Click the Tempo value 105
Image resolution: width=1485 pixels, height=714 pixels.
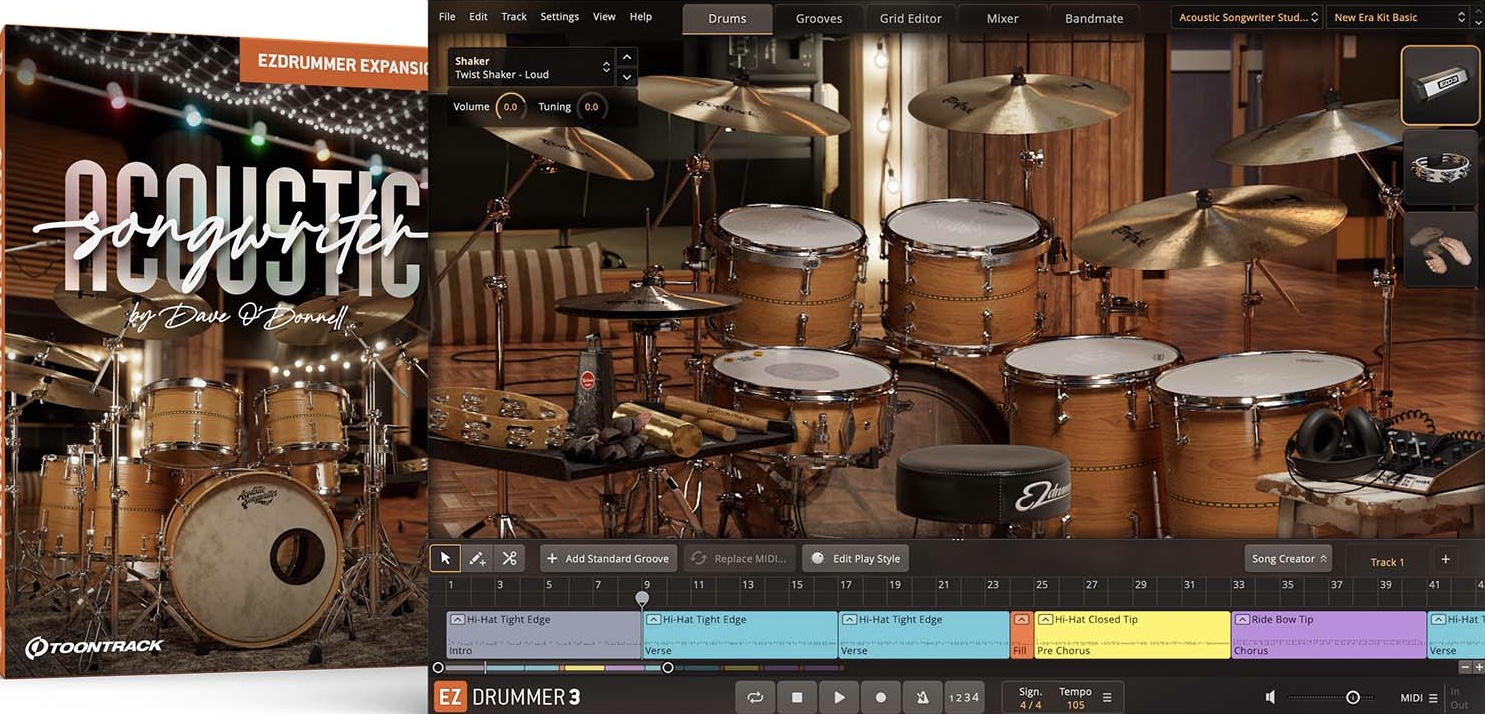(1075, 705)
